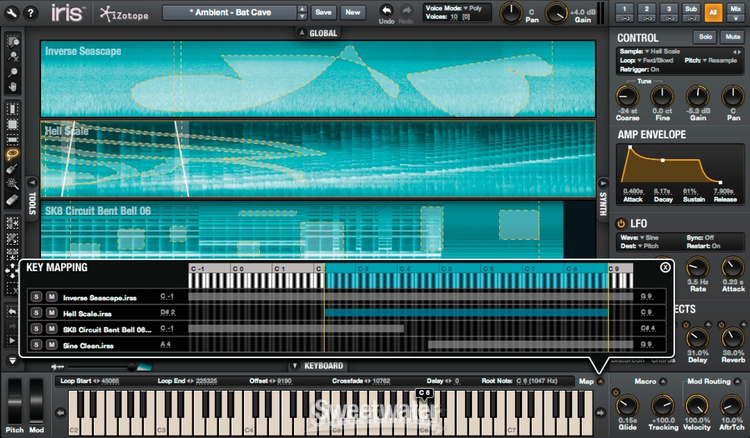
Task: Adjust the Coarse tune knob
Action: pos(627,97)
